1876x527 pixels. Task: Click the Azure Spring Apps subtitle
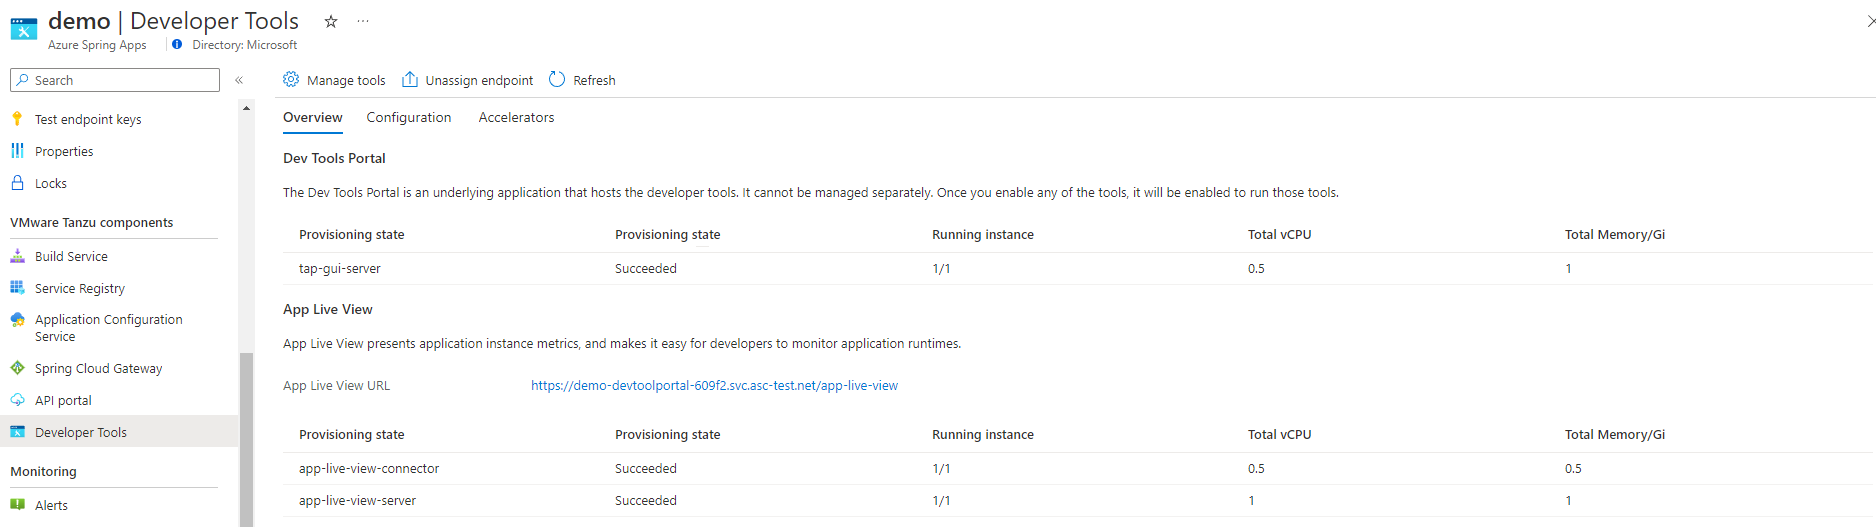[x=97, y=45]
